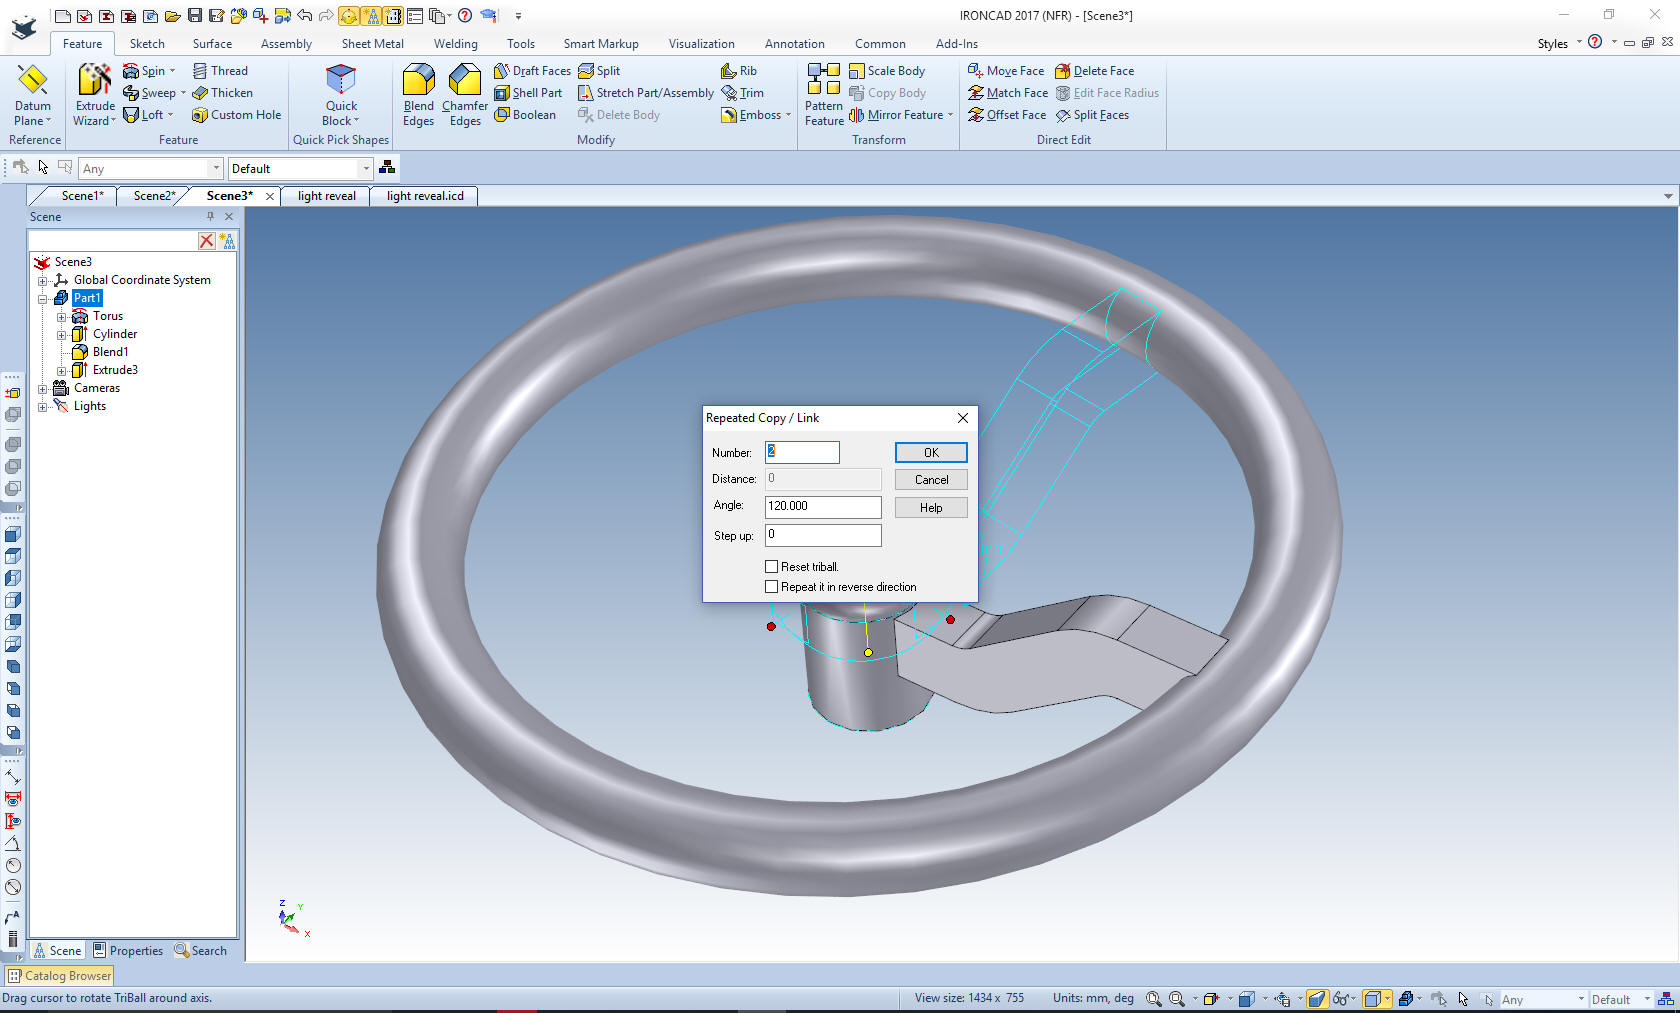Click the Angle input field
1680x1013 pixels.
coord(823,507)
